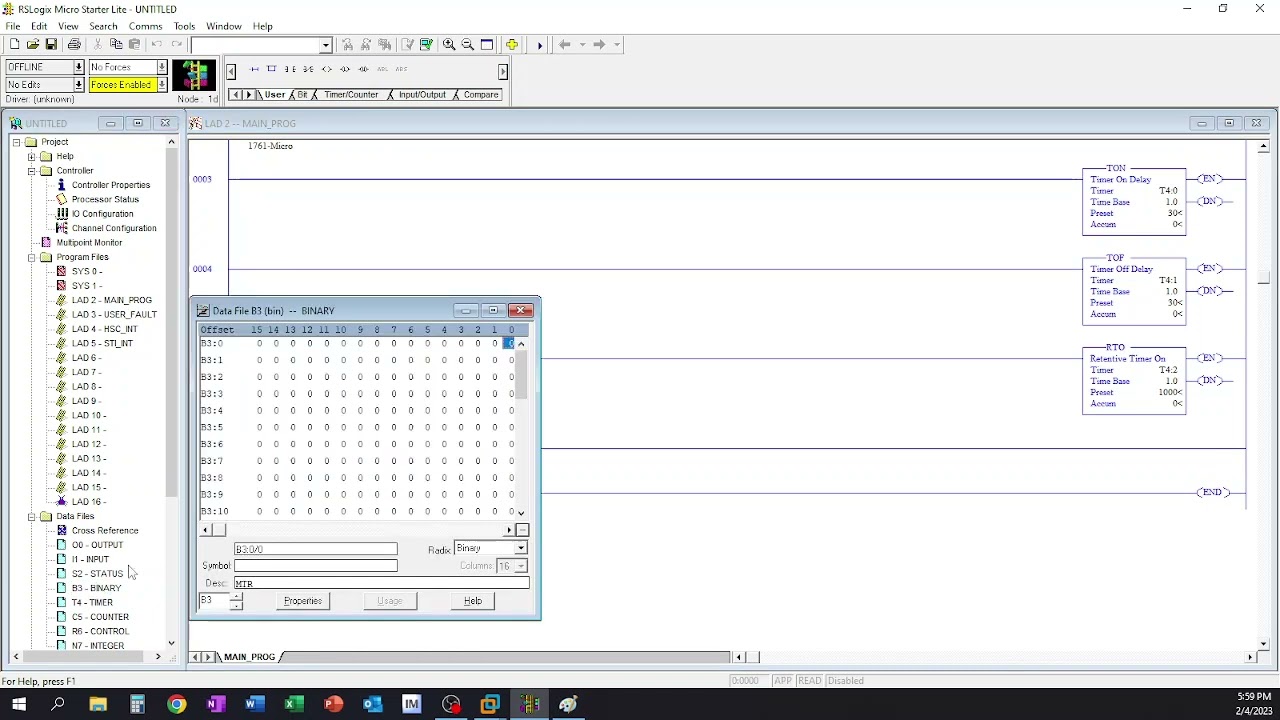Open OFFLINE mode dropdown

click(78, 67)
